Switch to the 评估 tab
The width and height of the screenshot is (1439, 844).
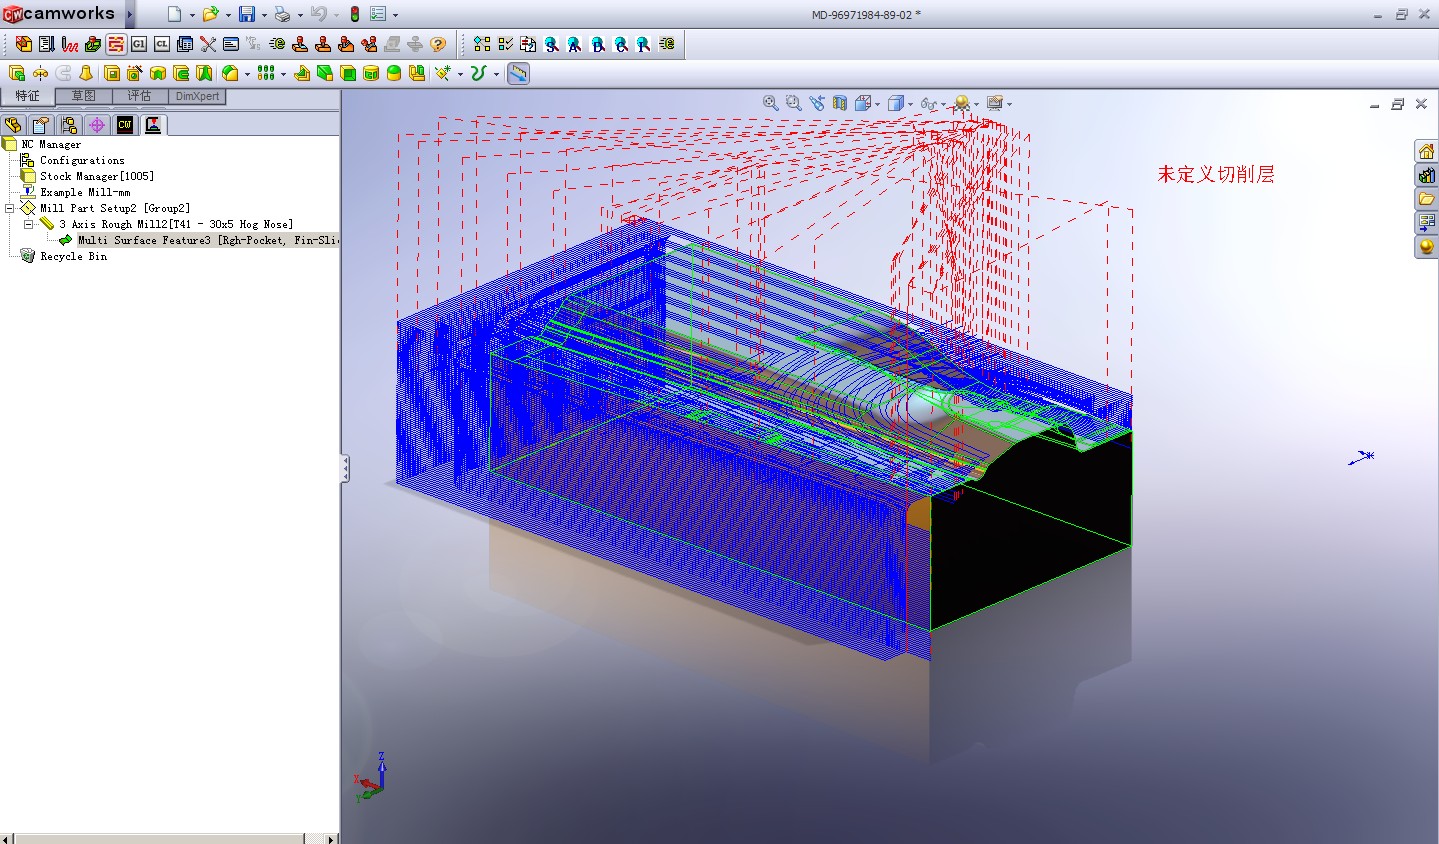(139, 96)
